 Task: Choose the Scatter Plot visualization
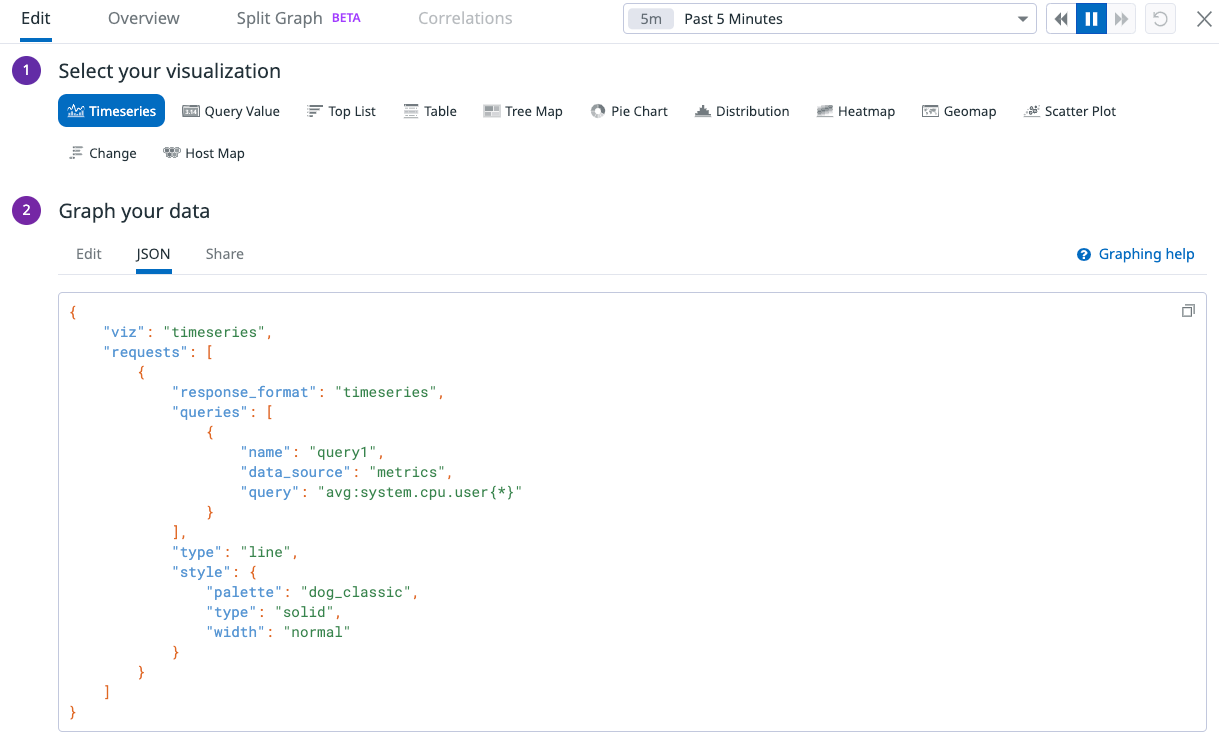click(x=1069, y=111)
